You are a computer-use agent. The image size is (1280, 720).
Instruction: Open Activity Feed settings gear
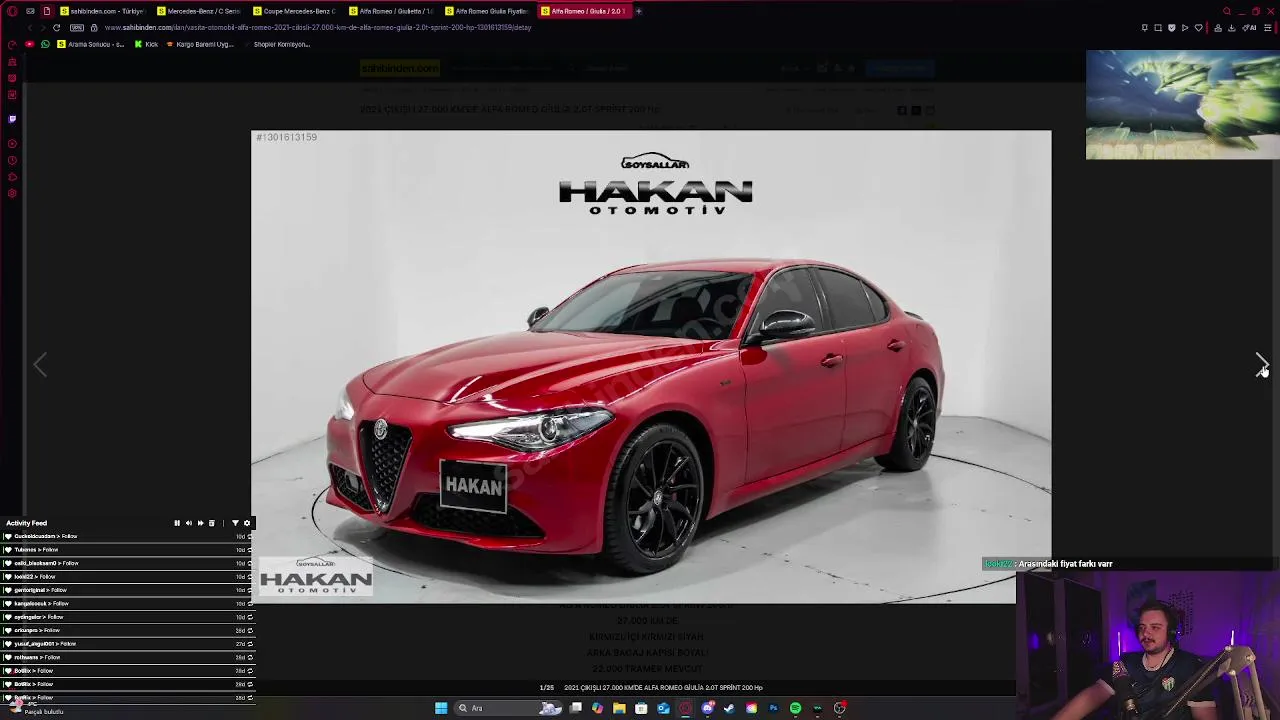click(247, 523)
